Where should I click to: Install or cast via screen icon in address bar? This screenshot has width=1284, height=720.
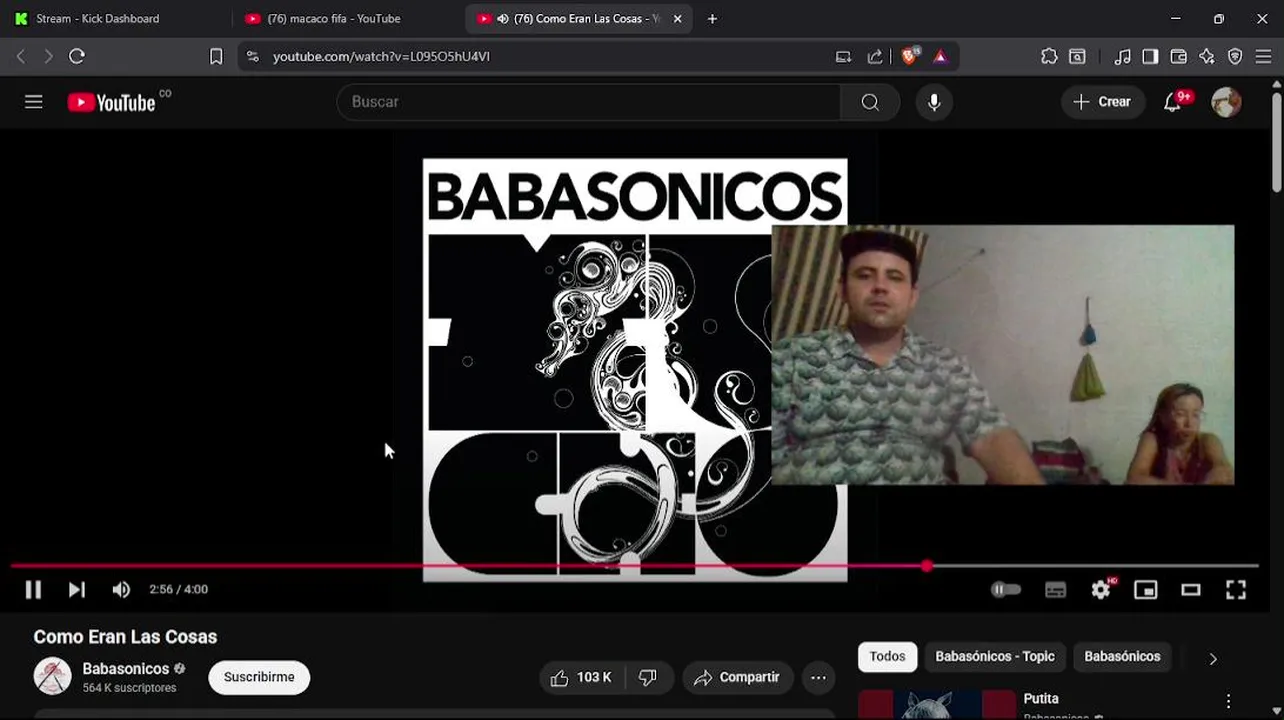click(x=843, y=56)
